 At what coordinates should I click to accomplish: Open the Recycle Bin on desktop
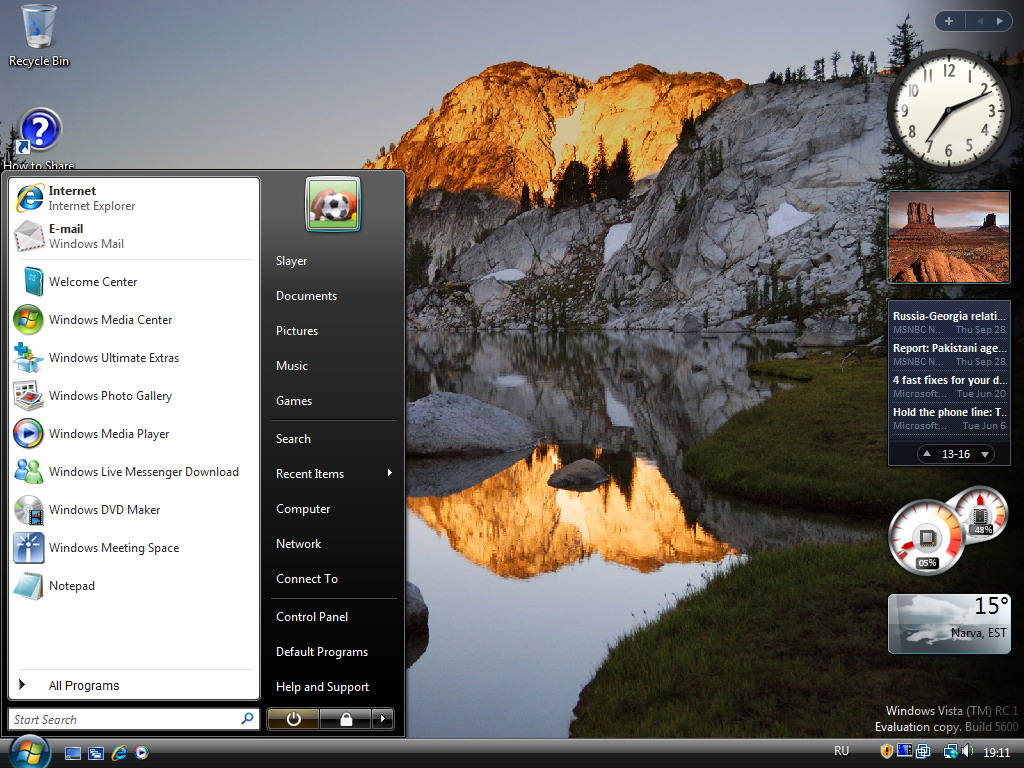(39, 36)
